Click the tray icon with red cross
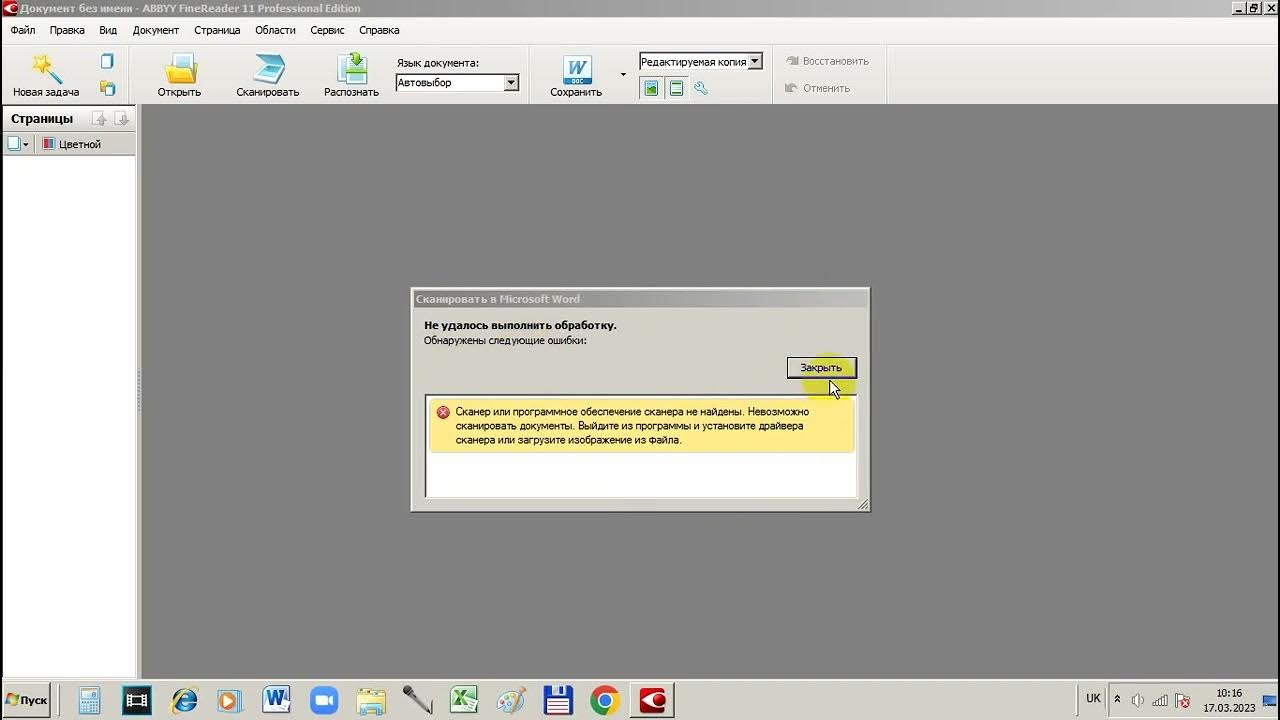1280x720 pixels. pyautogui.click(x=1183, y=700)
